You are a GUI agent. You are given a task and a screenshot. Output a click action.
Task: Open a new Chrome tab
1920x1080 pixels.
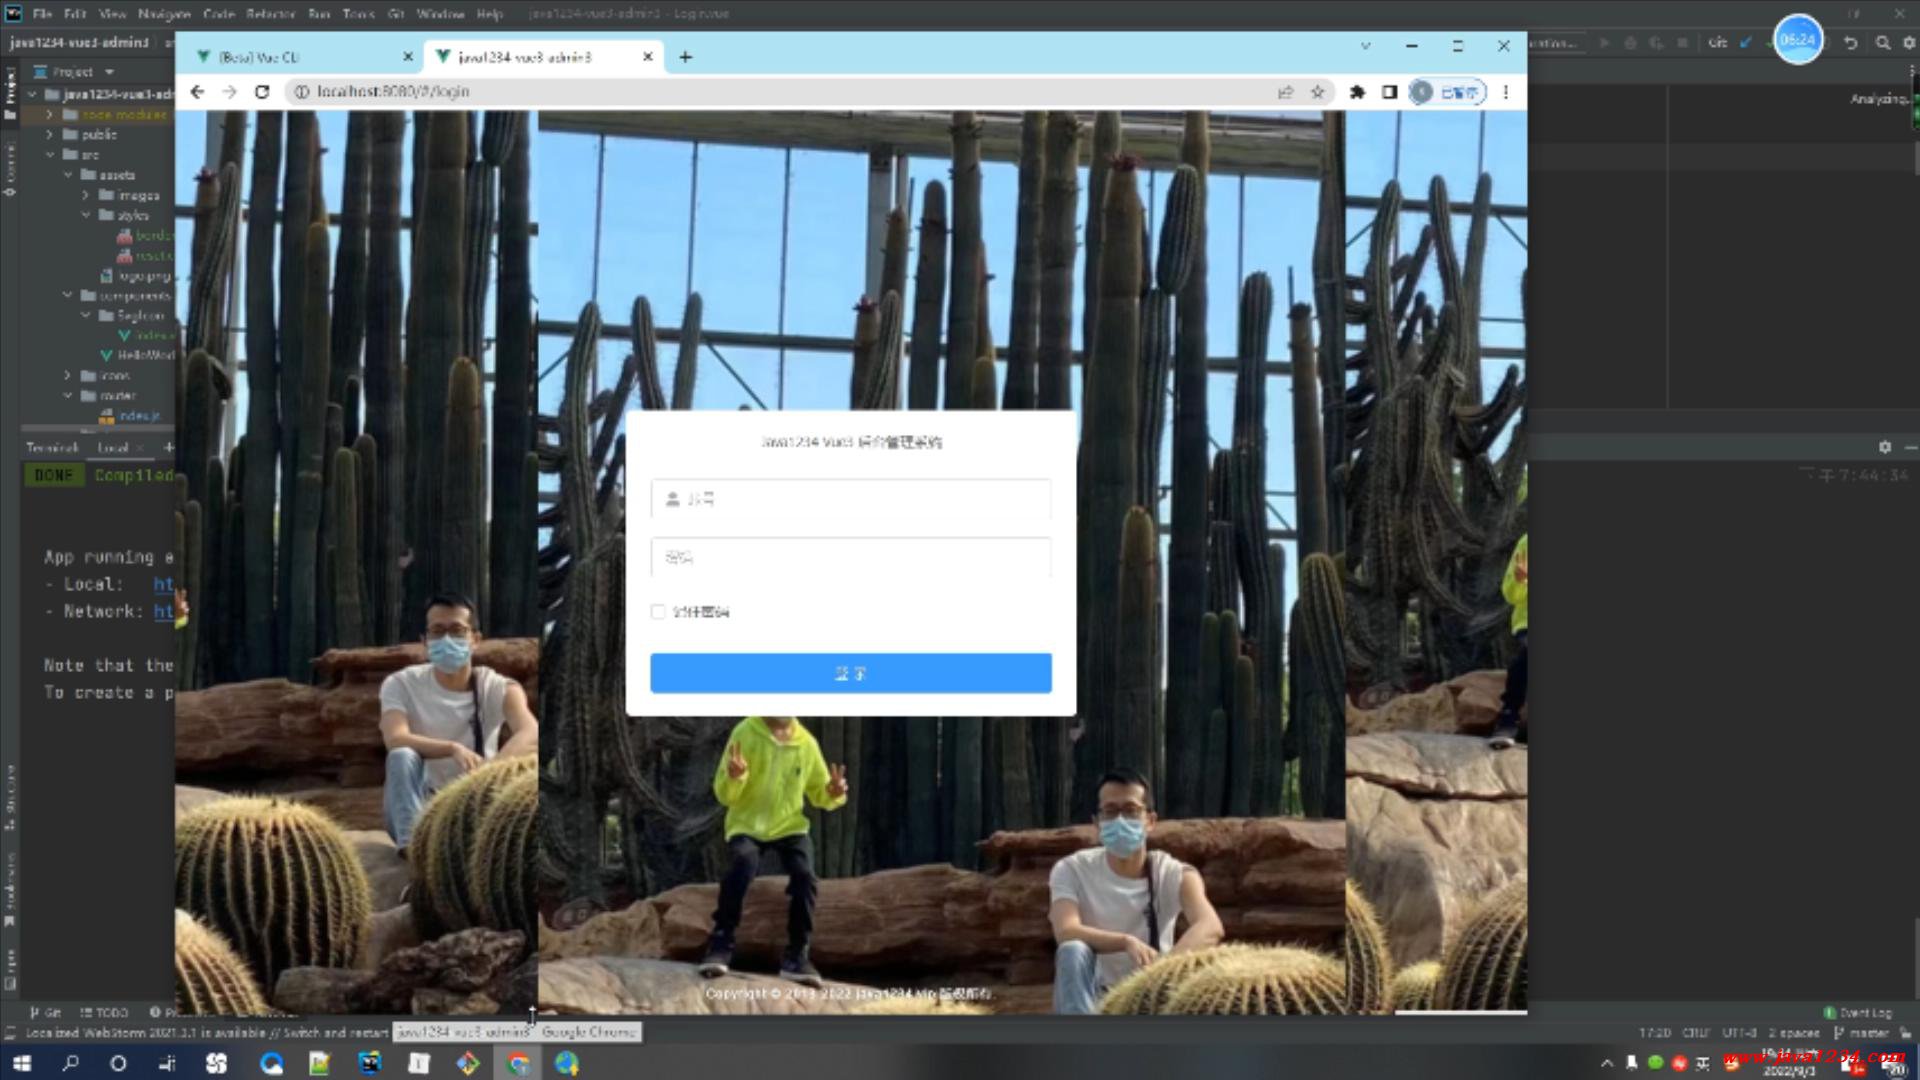point(685,57)
